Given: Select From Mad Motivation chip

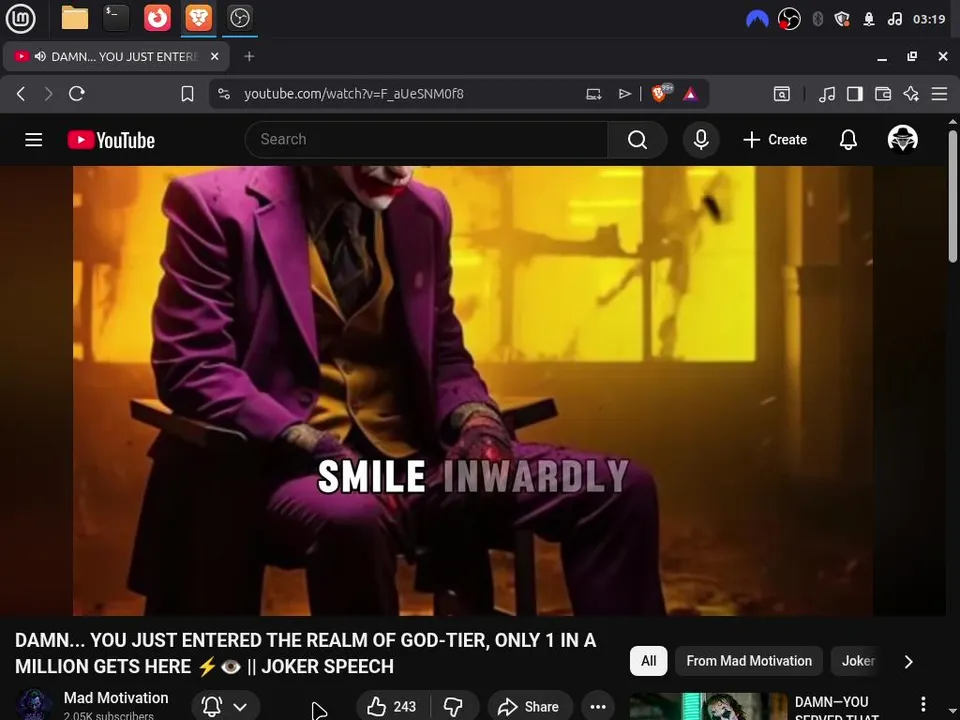Looking at the screenshot, I should tap(749, 661).
